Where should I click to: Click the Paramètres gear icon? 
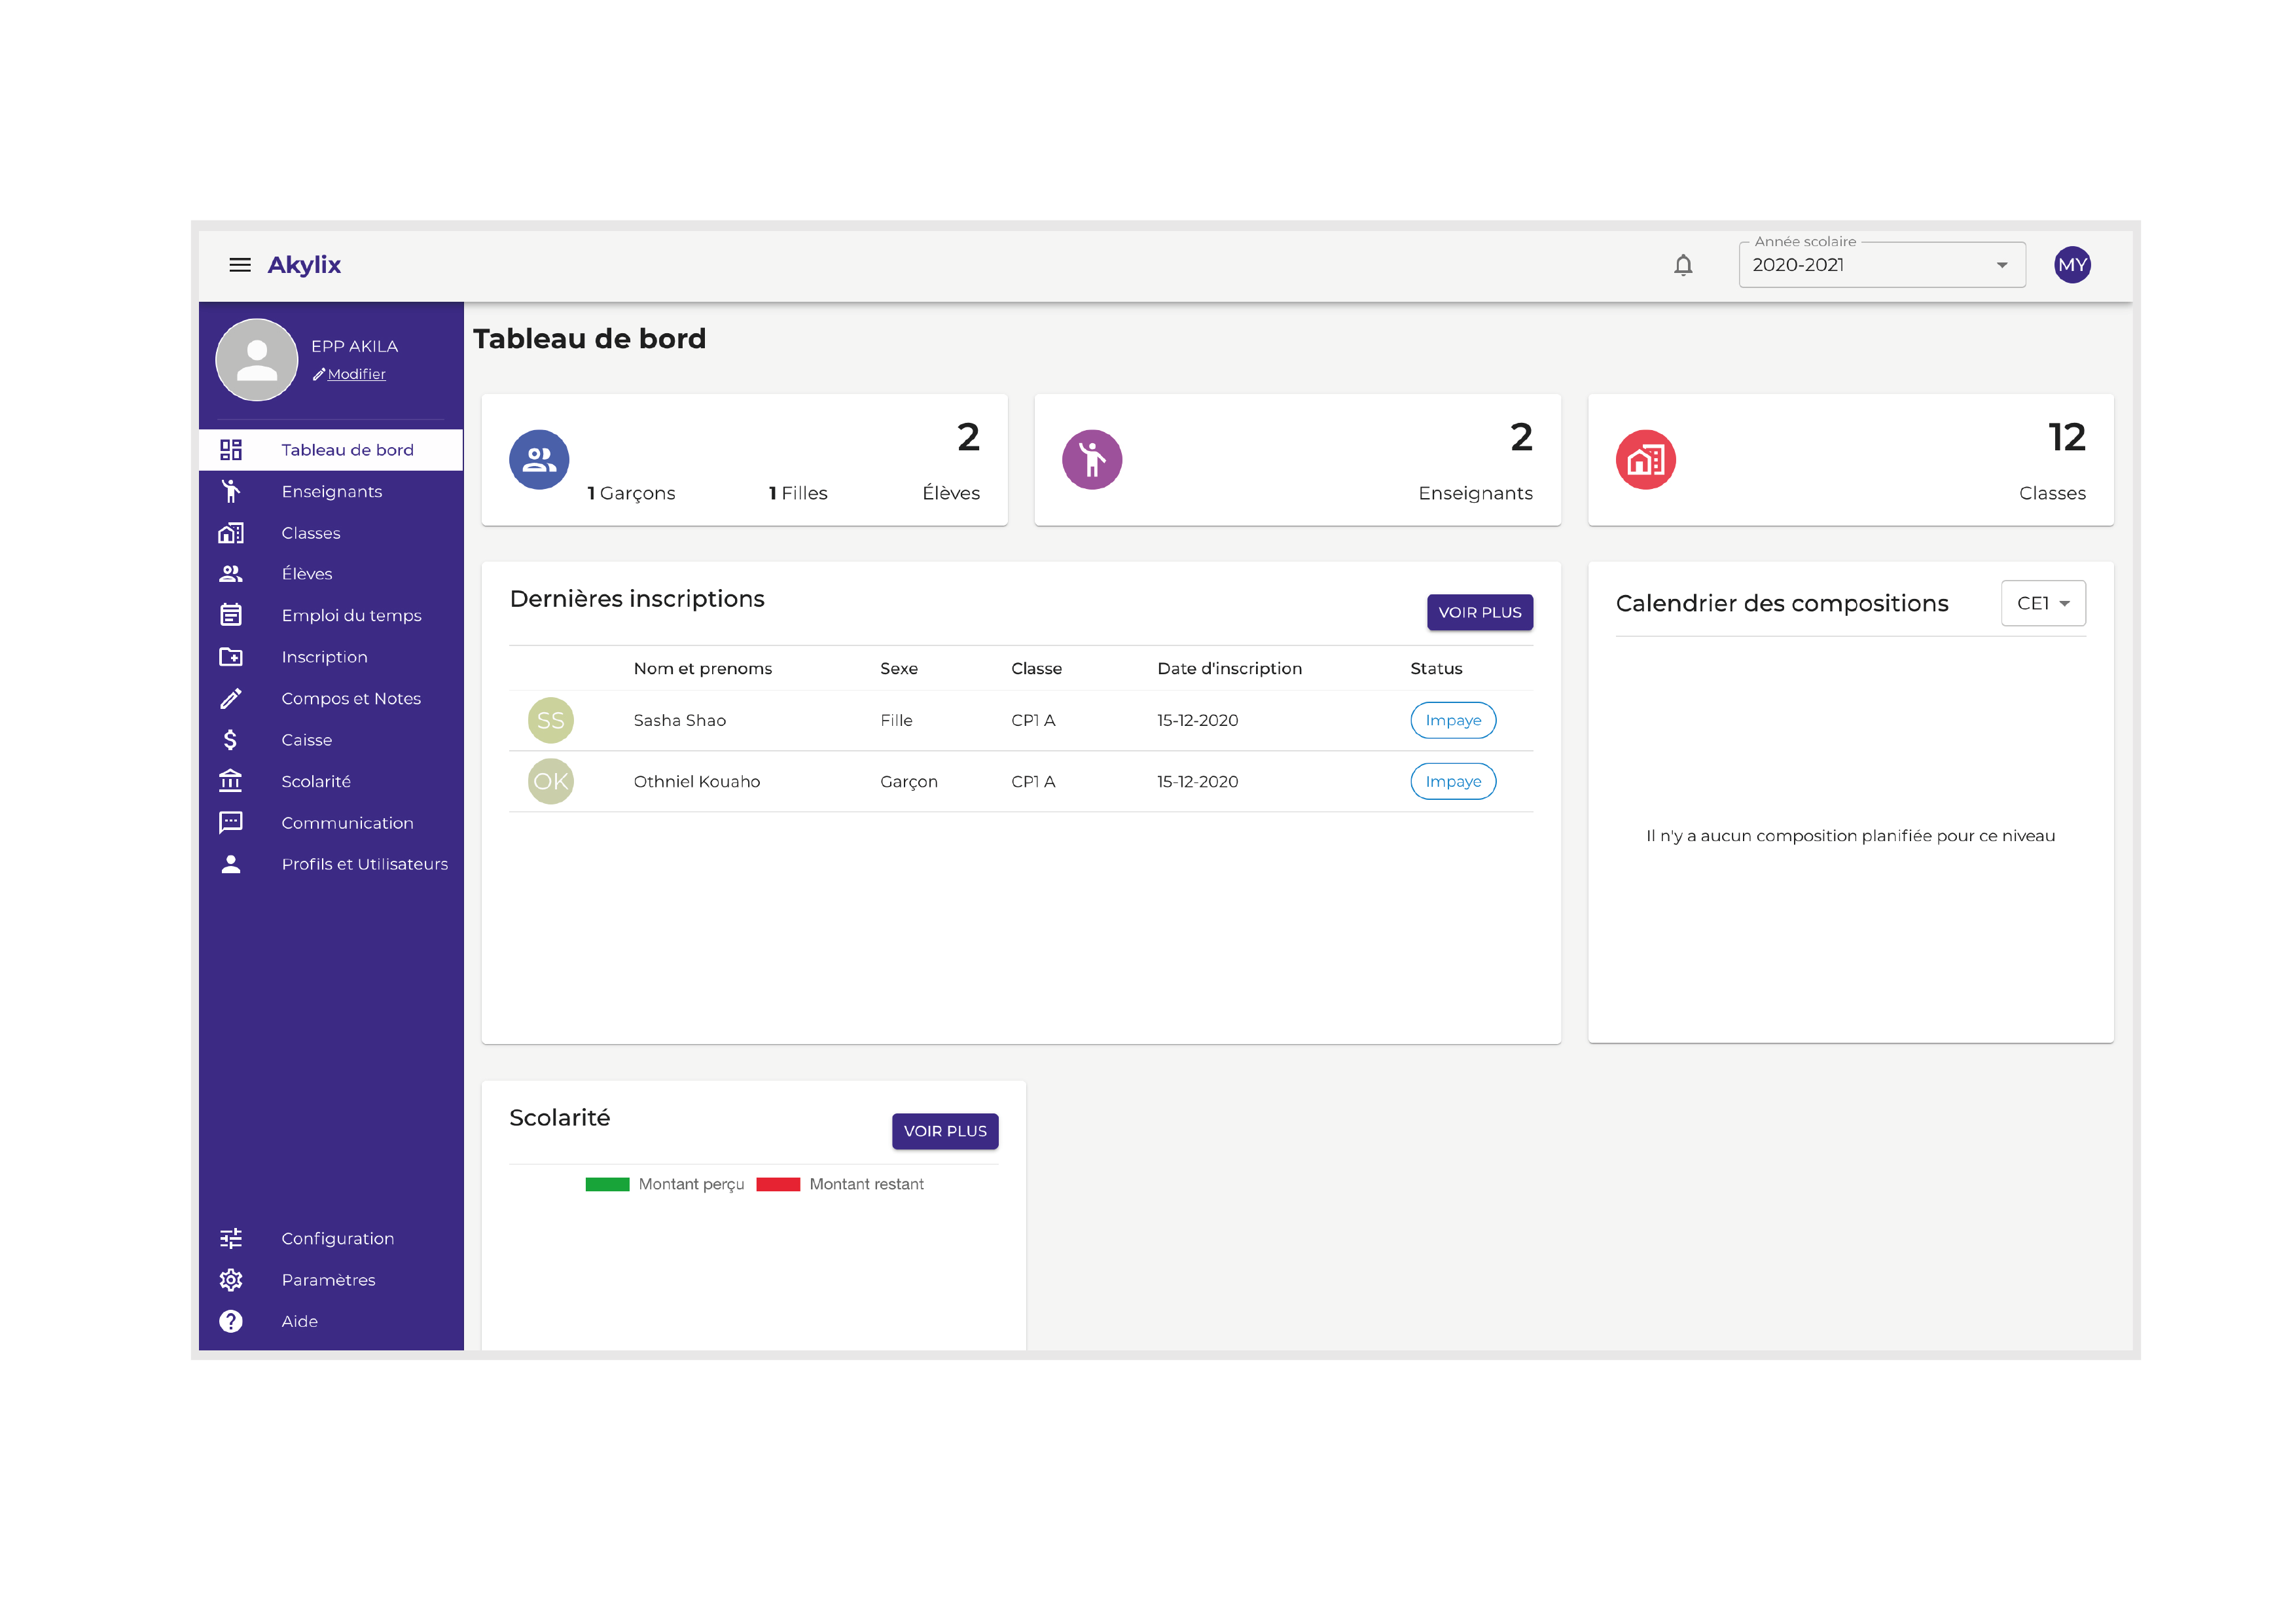[x=231, y=1280]
